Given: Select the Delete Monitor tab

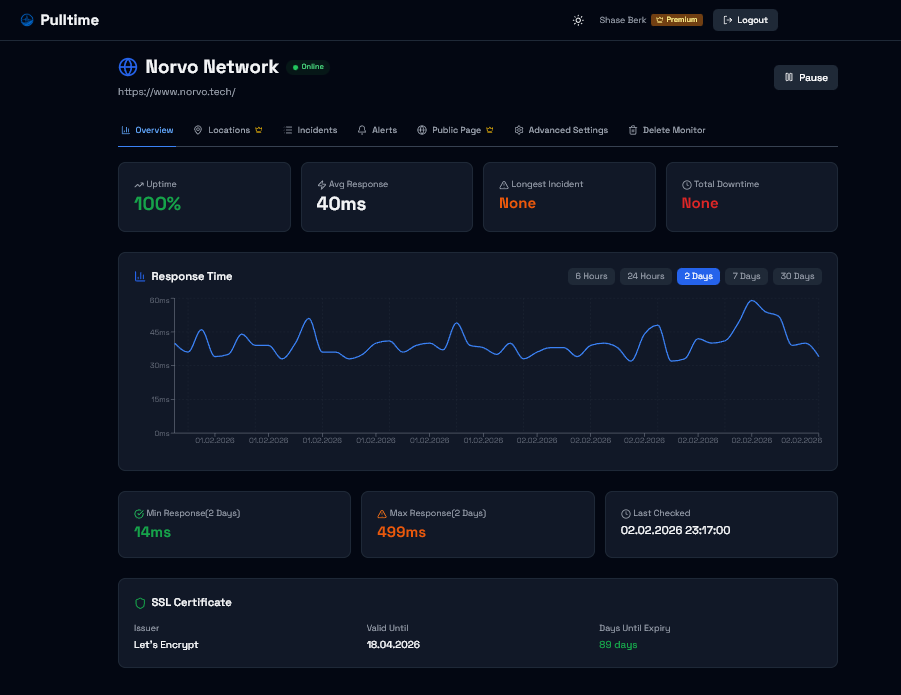Looking at the screenshot, I should (x=667, y=130).
